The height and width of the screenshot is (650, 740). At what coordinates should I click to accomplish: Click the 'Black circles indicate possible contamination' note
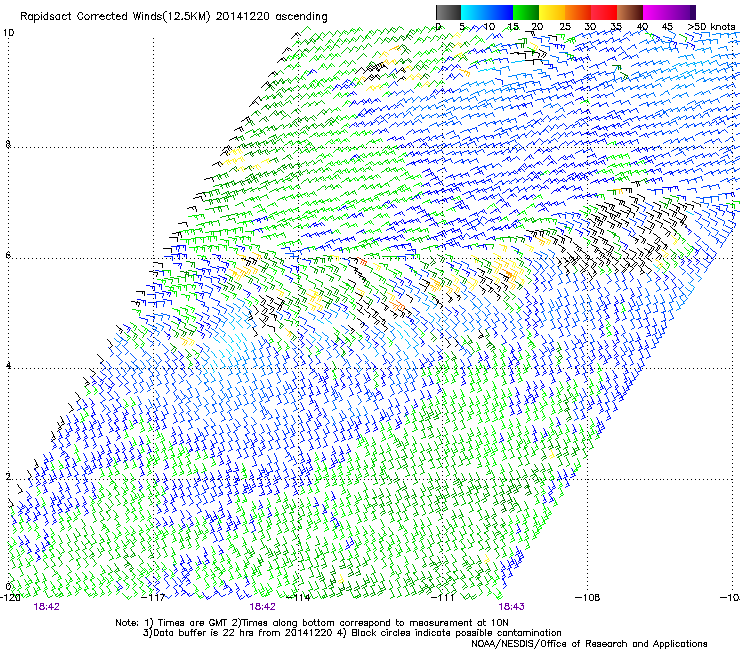click(456, 633)
